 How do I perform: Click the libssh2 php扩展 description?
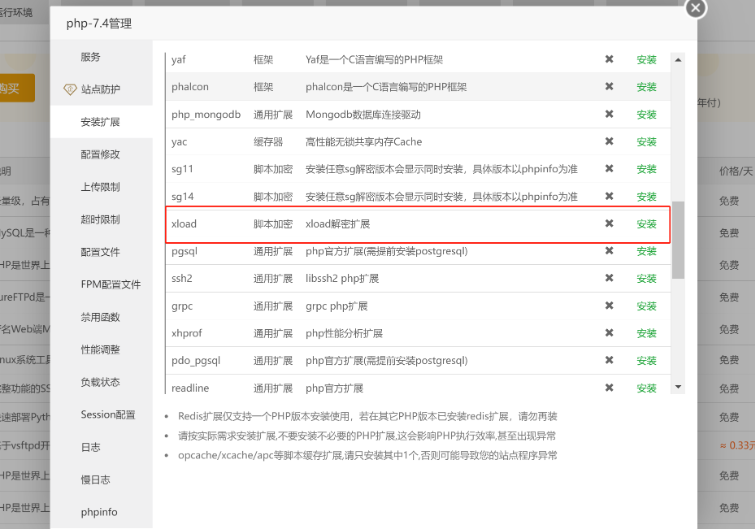(x=342, y=279)
